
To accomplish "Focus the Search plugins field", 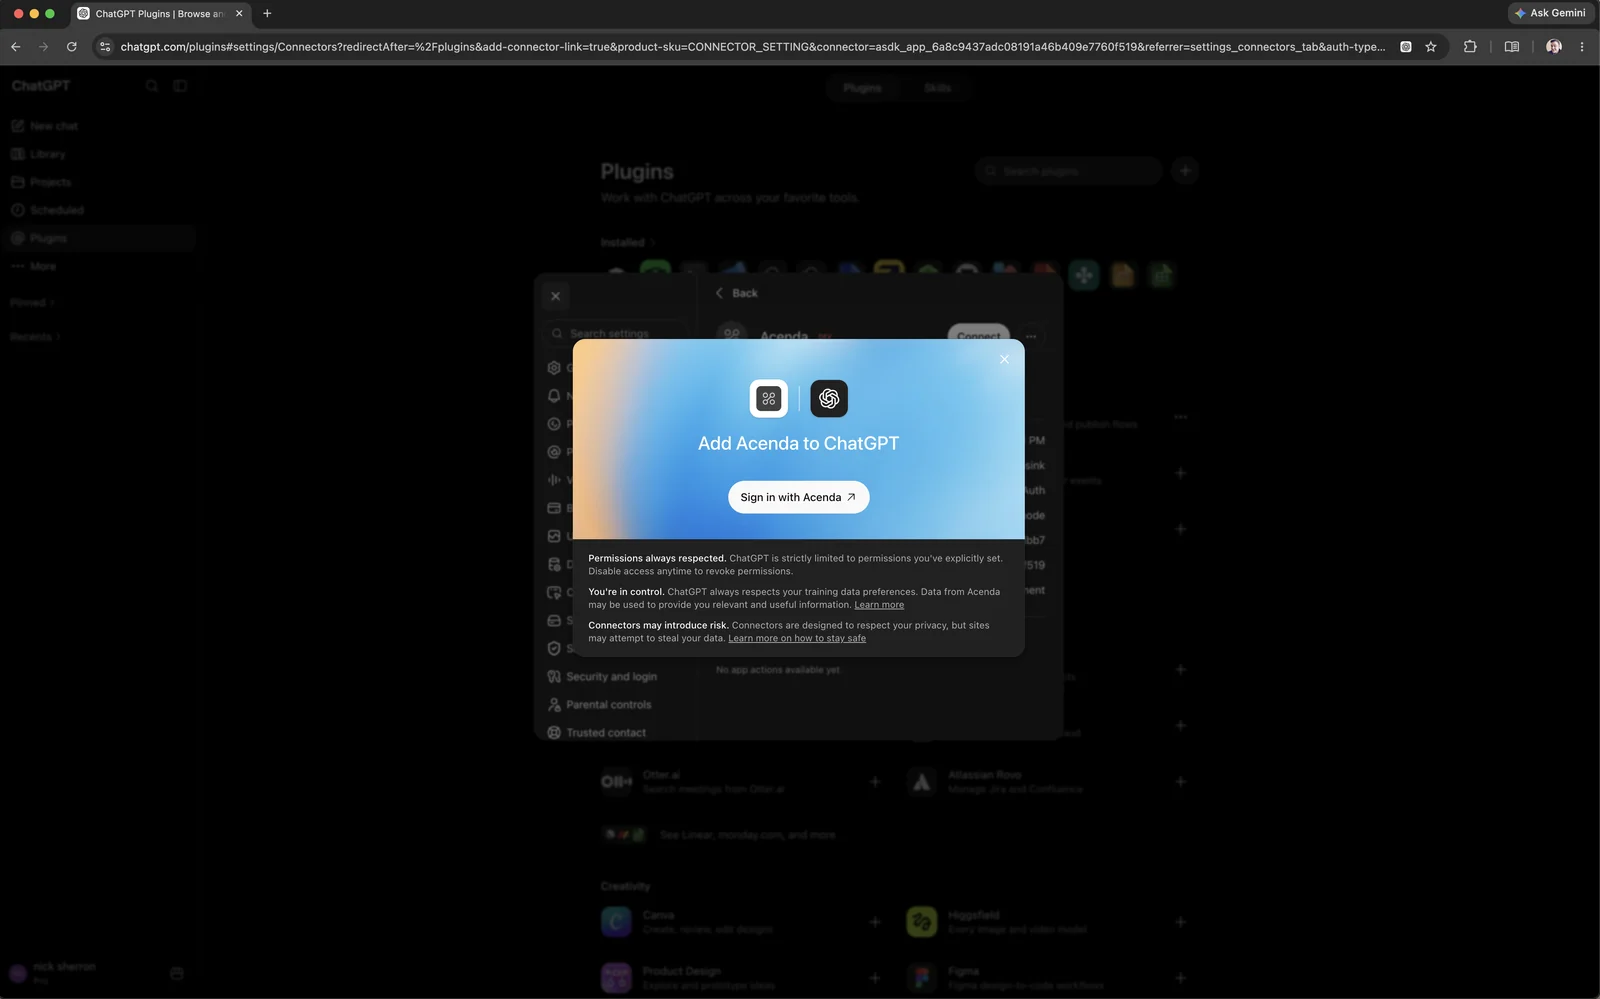I will (x=1068, y=171).
